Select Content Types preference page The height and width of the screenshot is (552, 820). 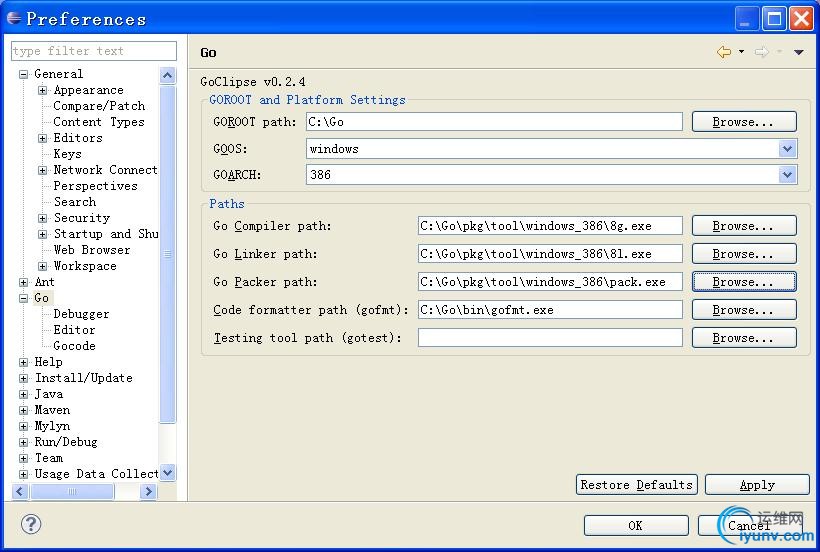point(98,122)
